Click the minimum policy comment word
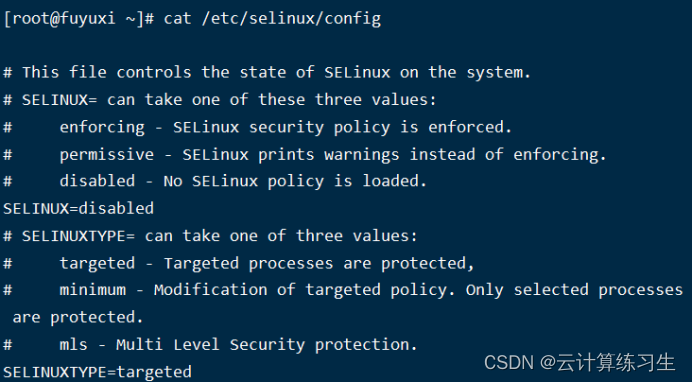This screenshot has width=692, height=382. [x=93, y=290]
